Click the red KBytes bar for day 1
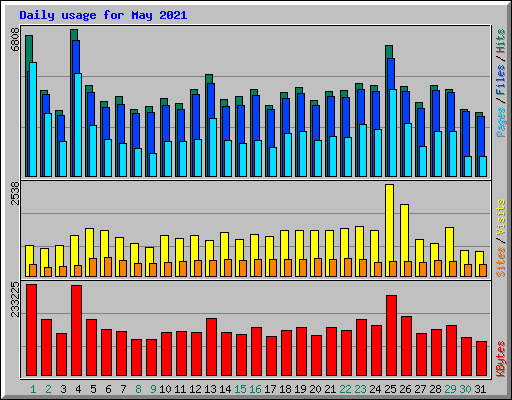Image resolution: width=512 pixels, height=400 pixels. (31, 330)
